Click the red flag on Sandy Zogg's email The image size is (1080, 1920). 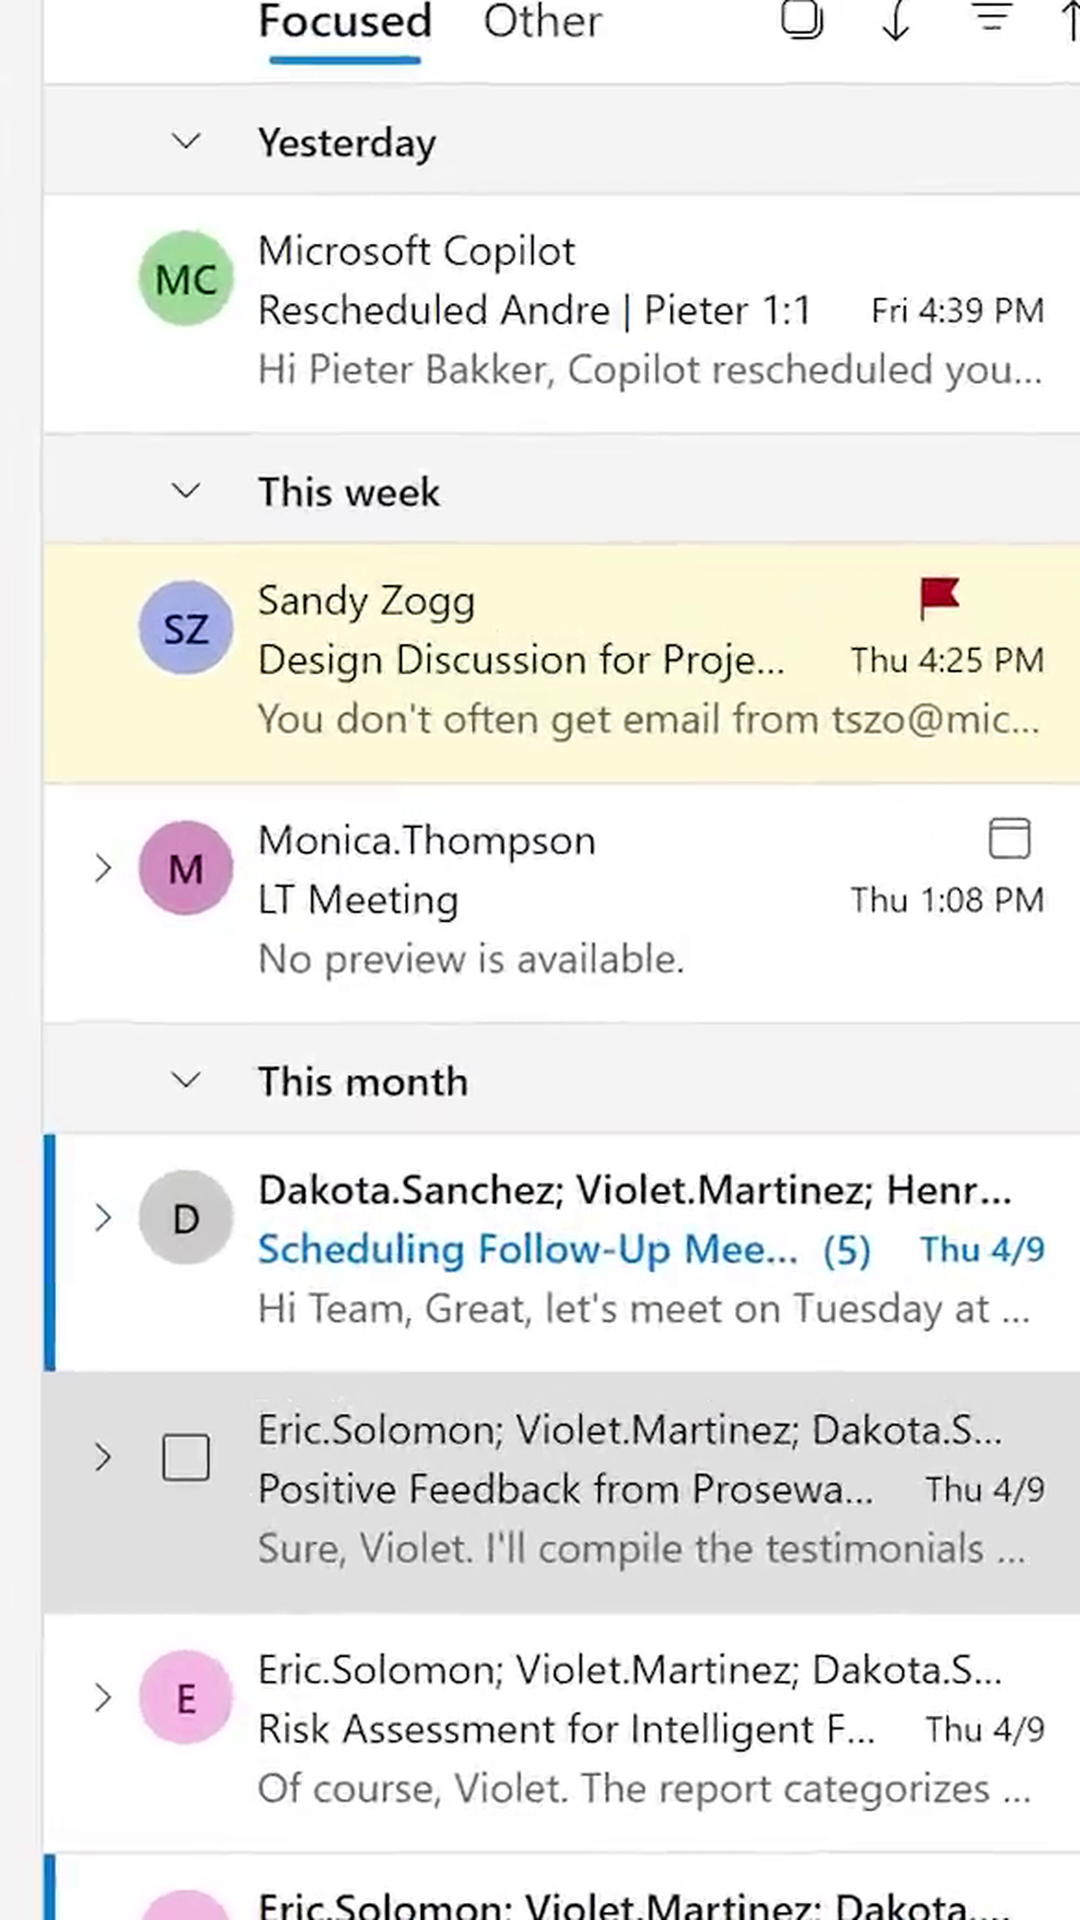coord(938,598)
